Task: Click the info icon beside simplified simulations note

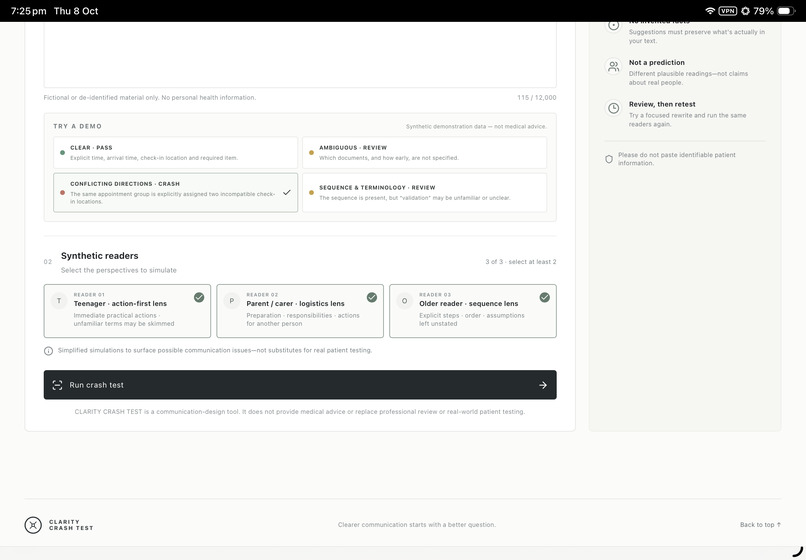Action: (48, 351)
